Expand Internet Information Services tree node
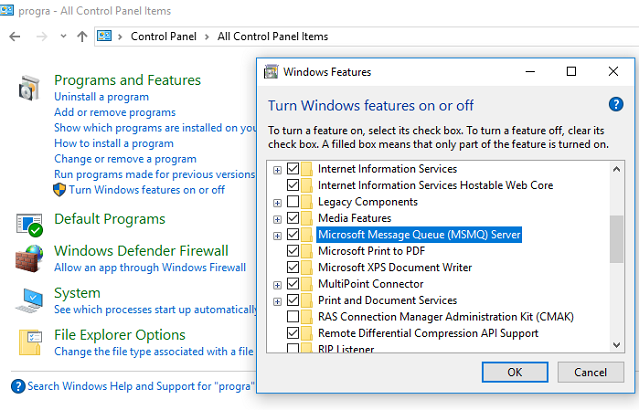This screenshot has height=410, width=639. coord(277,170)
